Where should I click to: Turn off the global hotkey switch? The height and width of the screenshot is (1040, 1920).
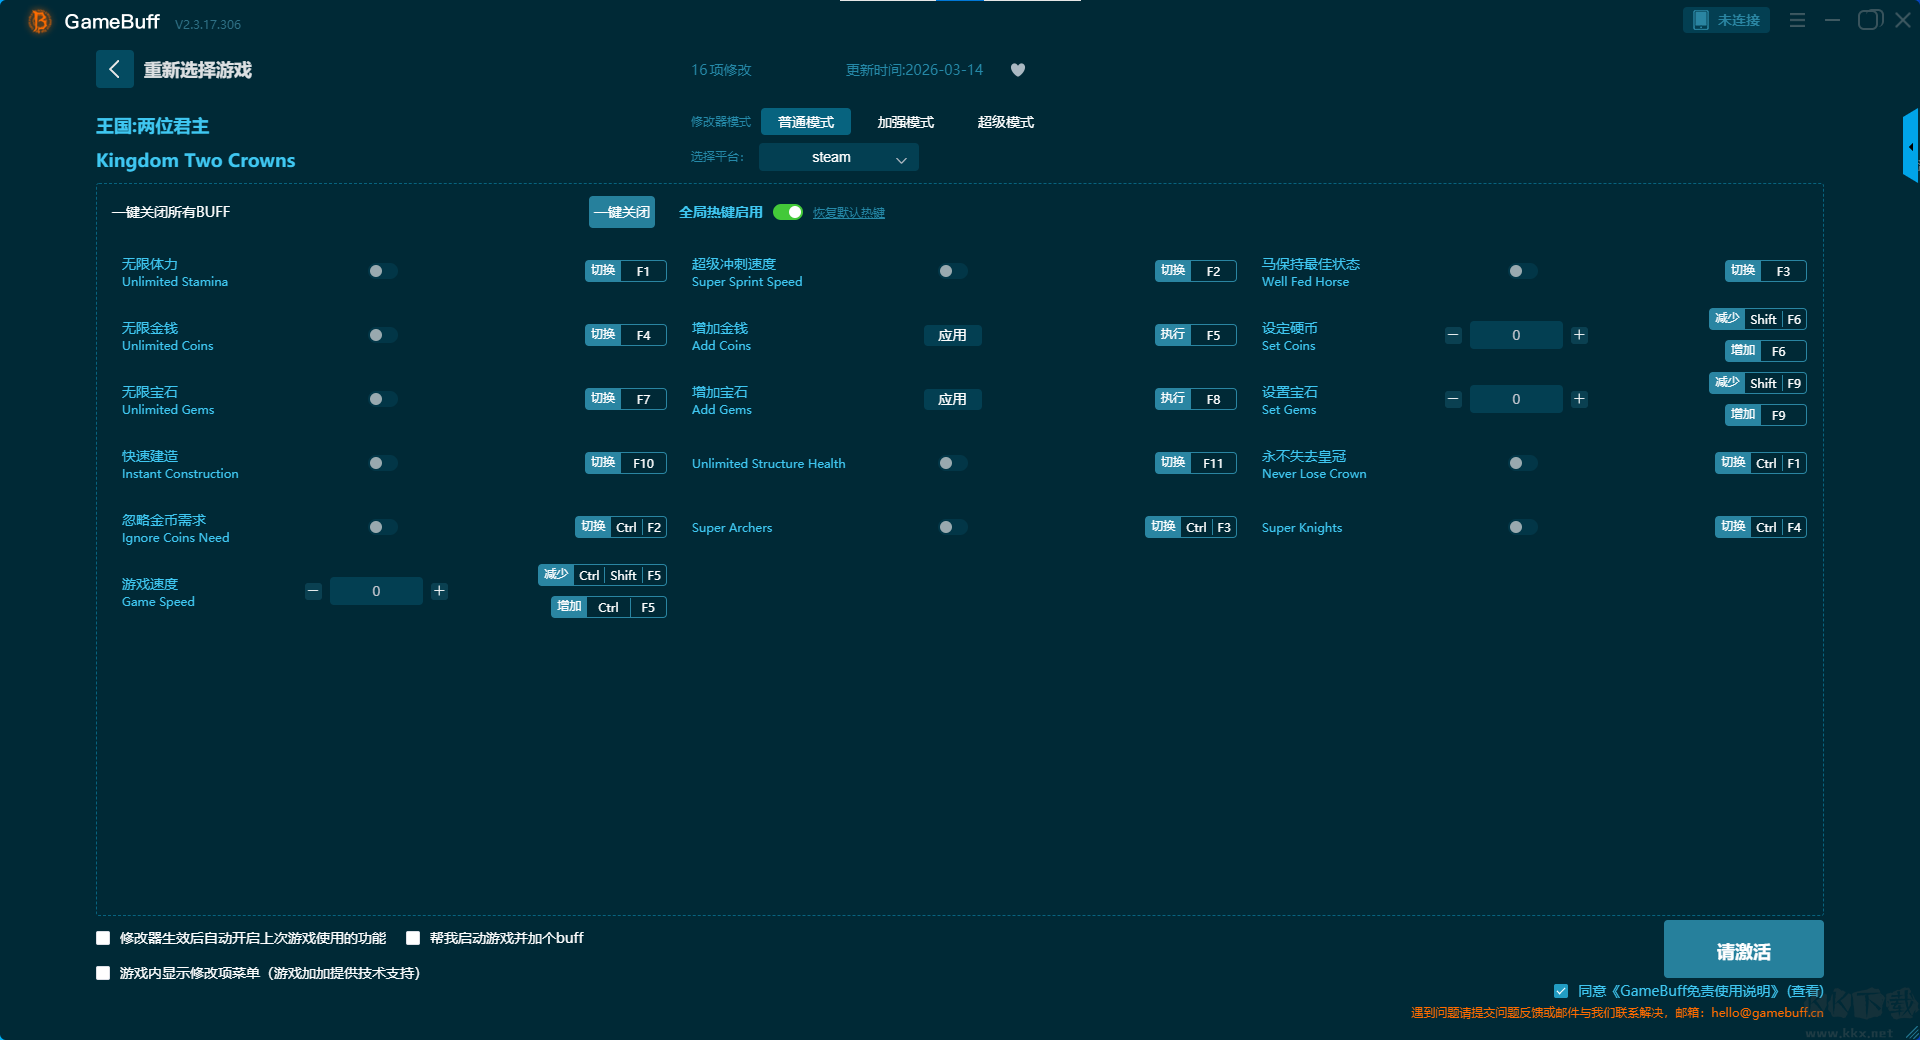point(788,212)
